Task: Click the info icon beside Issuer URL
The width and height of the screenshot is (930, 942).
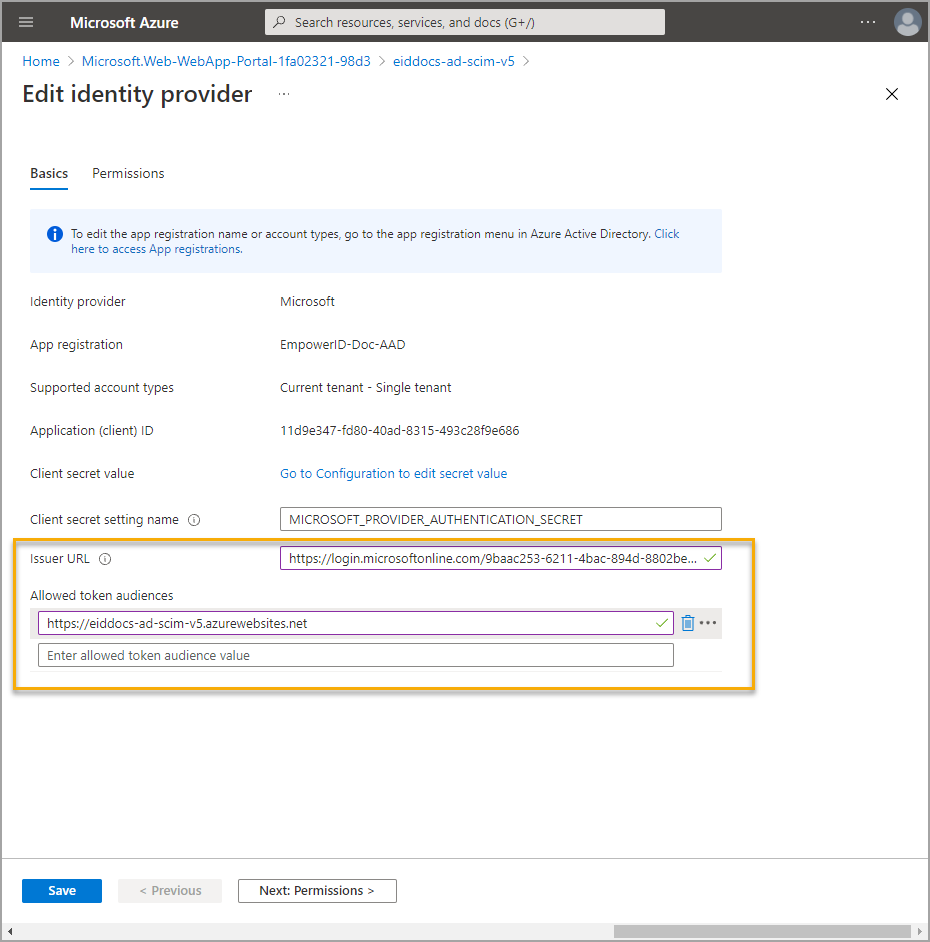Action: tap(105, 559)
